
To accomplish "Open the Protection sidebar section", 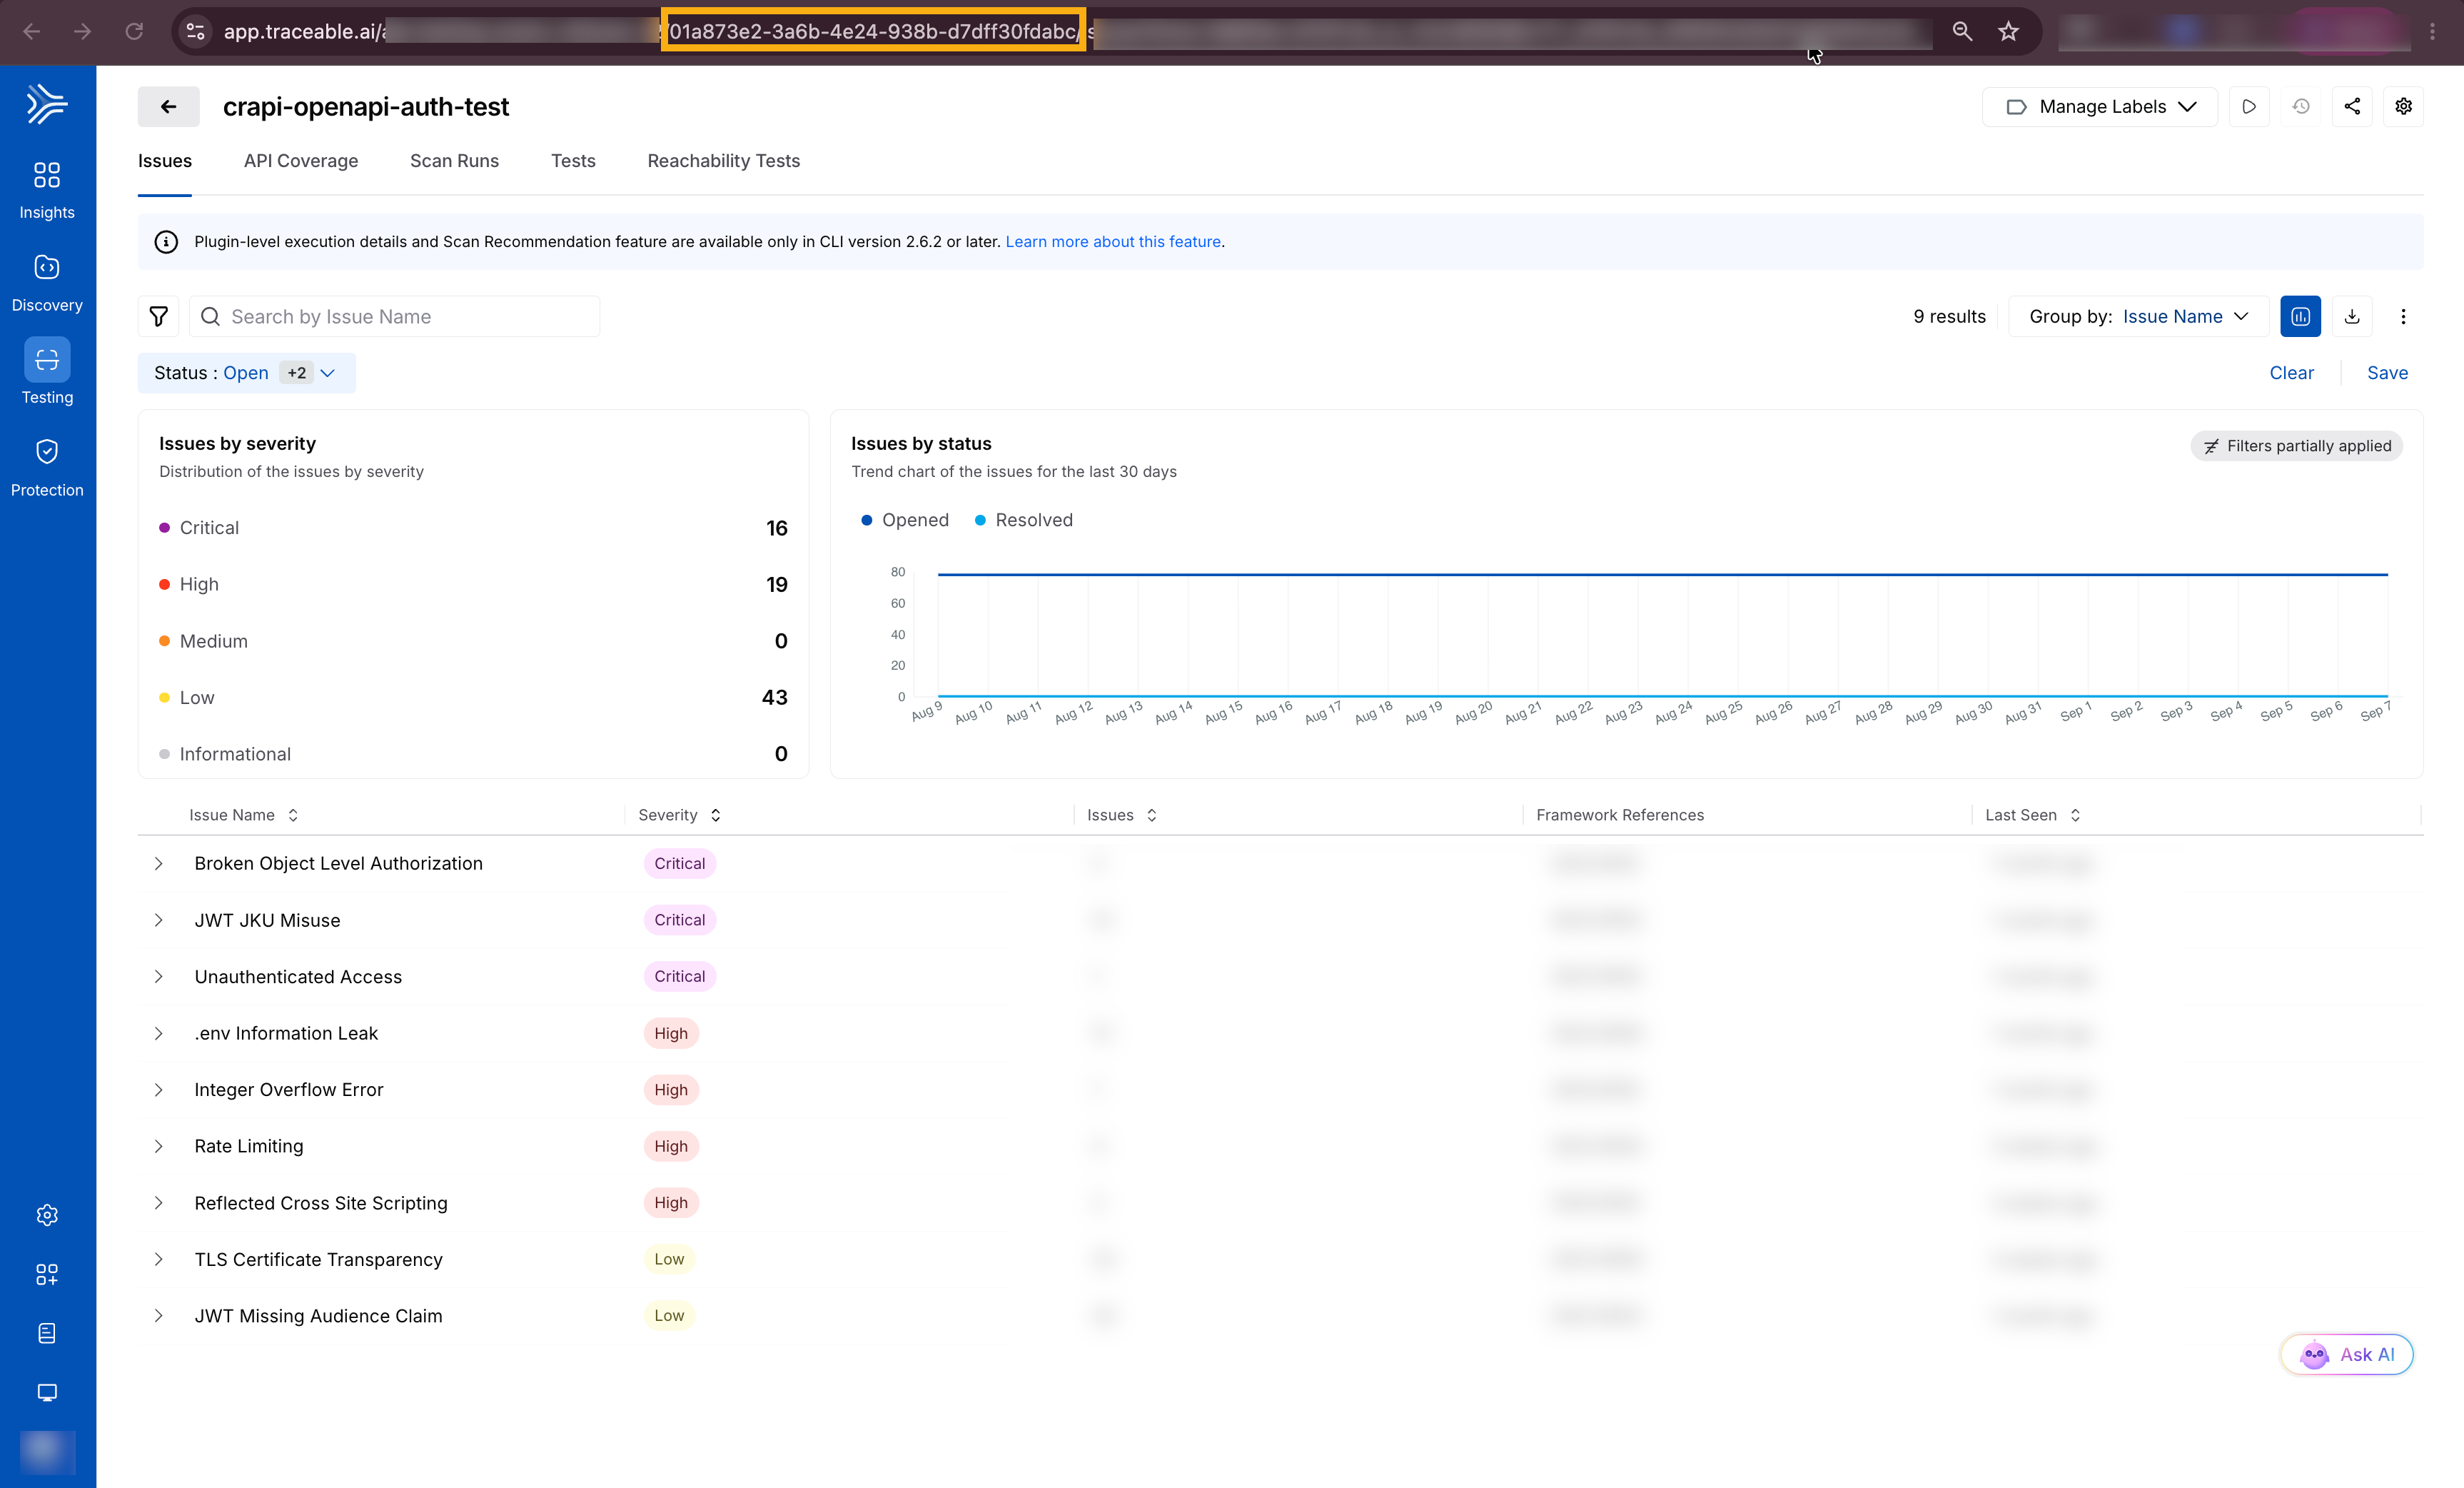I will tap(47, 468).
